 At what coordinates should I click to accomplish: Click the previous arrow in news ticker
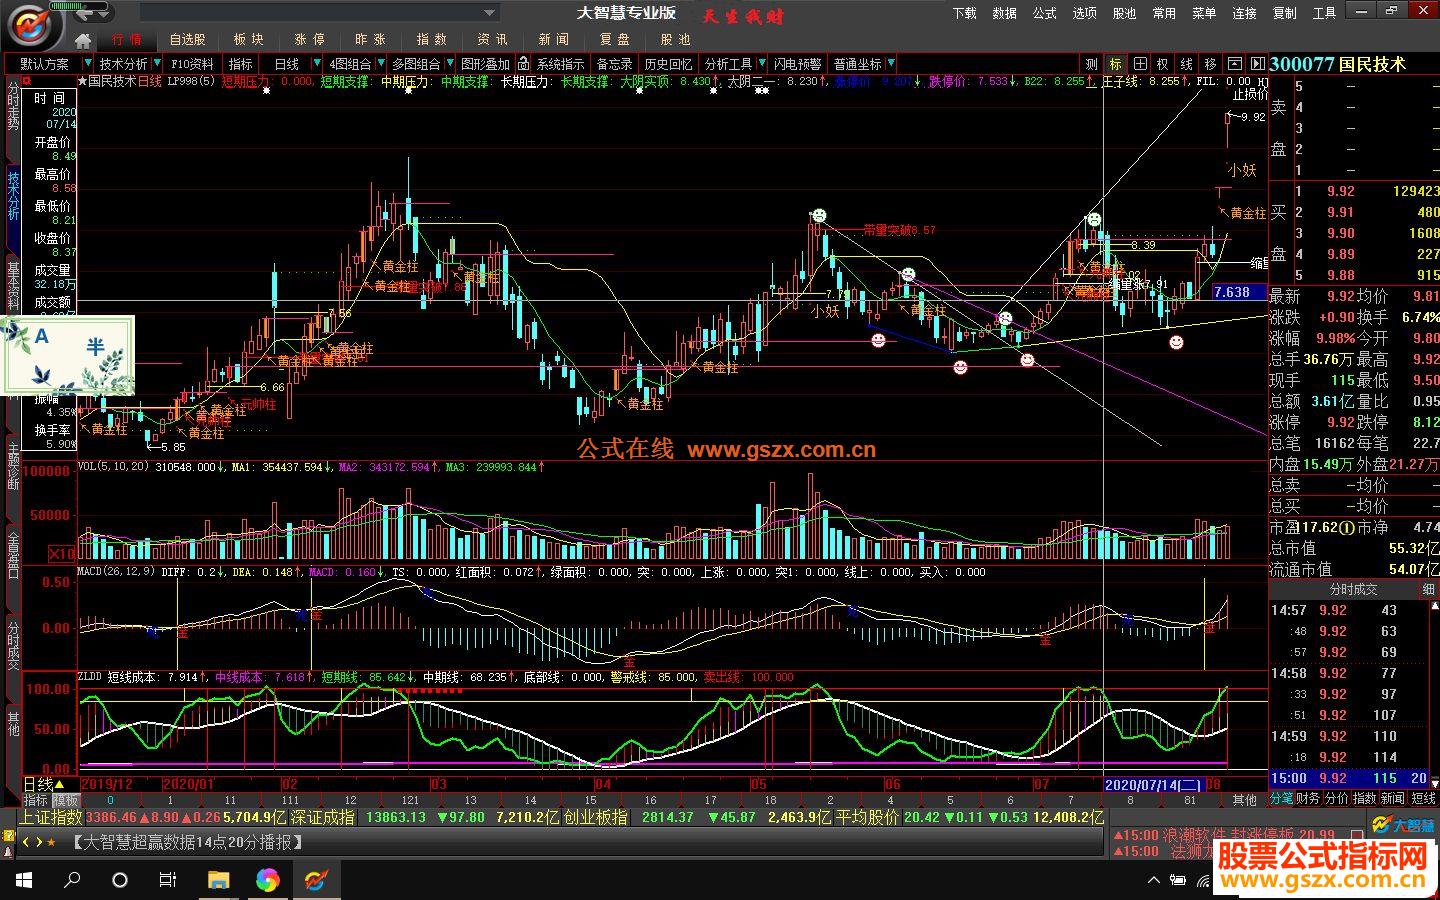click(x=26, y=842)
